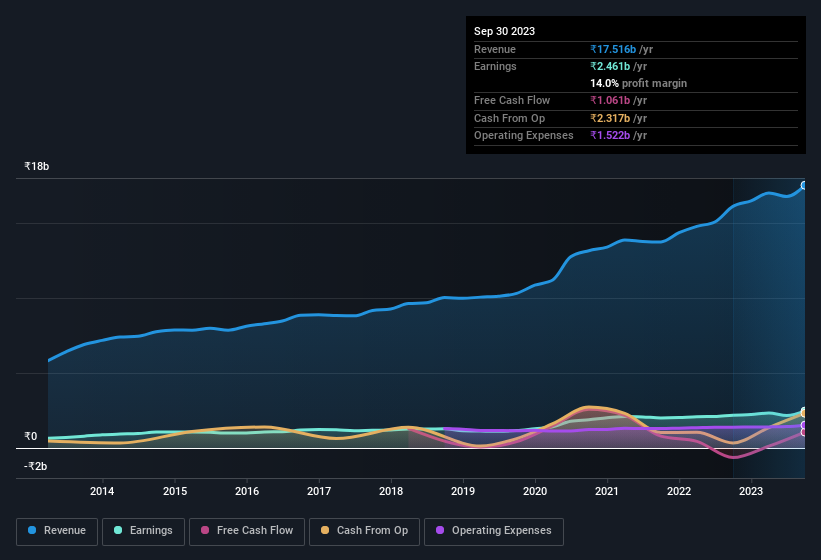Screen dimensions: 821x560
Task: Click the Sep 30 2023 tooltip date
Action: (504, 31)
